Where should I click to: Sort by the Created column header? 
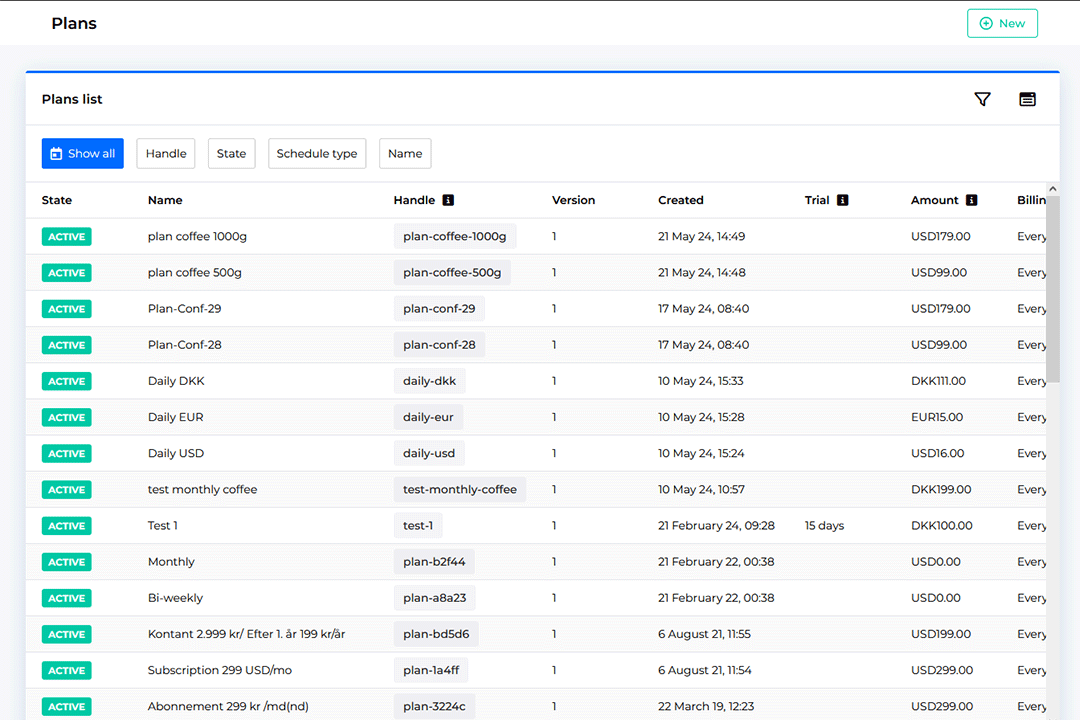click(x=681, y=200)
